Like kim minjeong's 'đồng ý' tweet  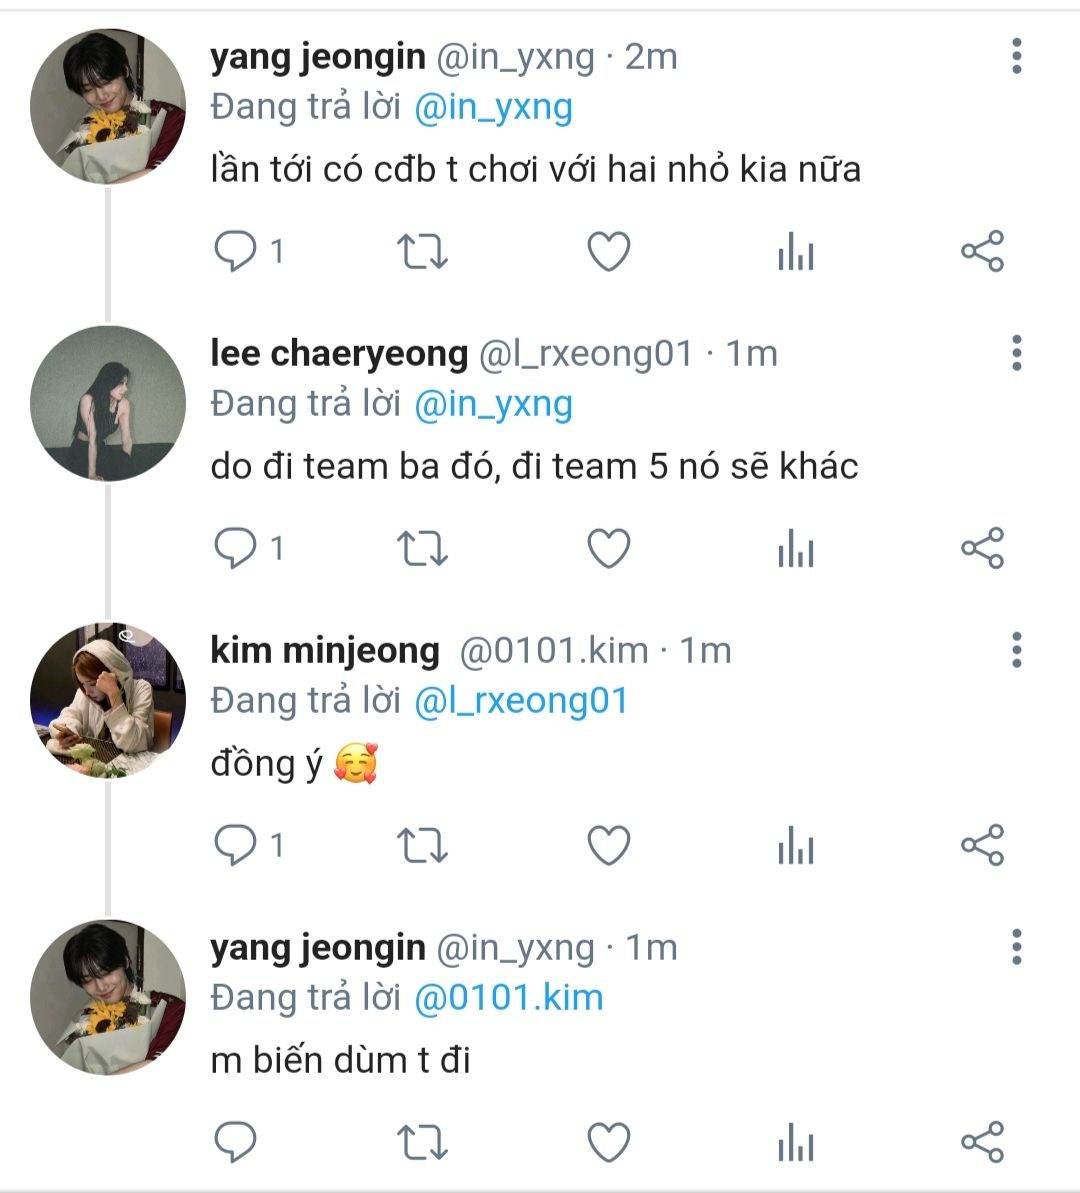[x=609, y=845]
